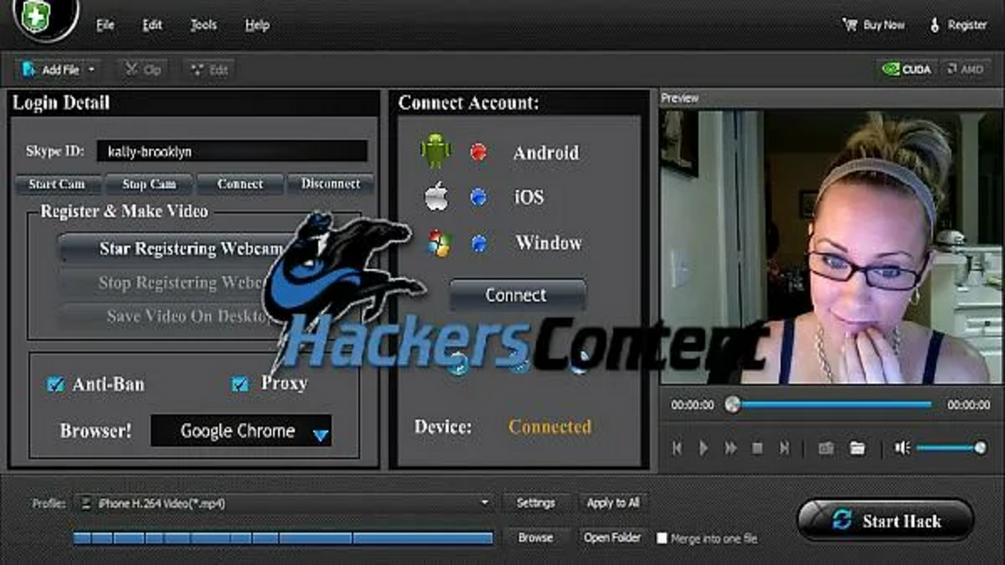Expand the Add File dropdown arrow

[92, 69]
